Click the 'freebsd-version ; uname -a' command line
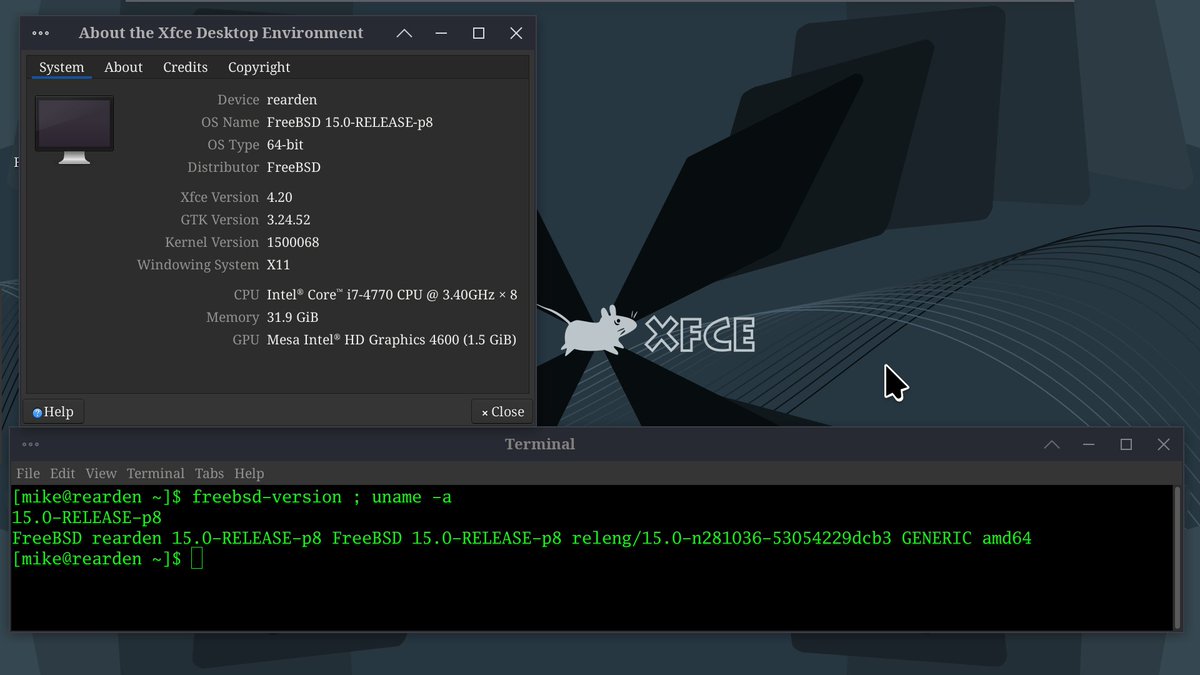 point(322,497)
